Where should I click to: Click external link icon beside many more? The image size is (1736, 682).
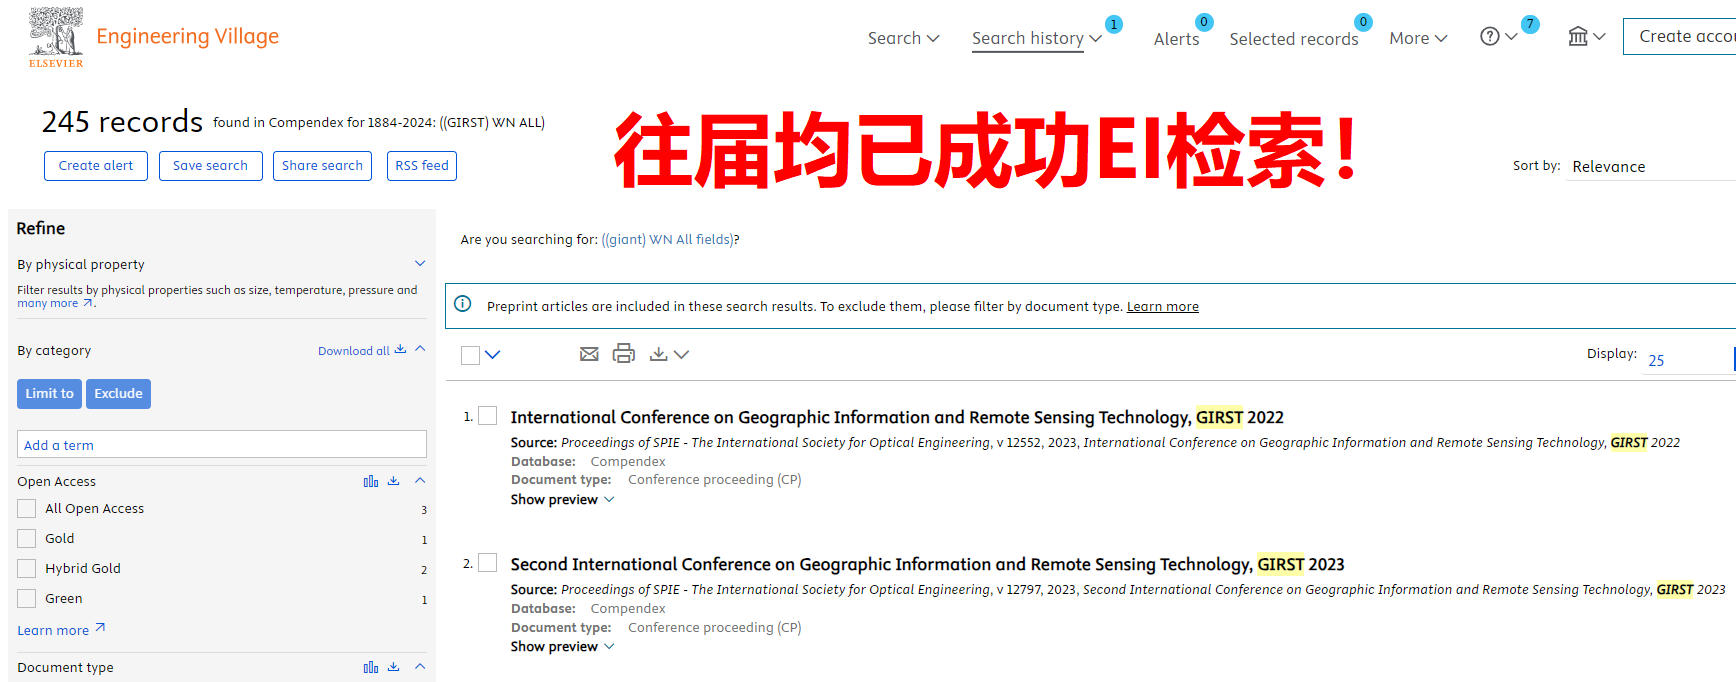pyautogui.click(x=88, y=303)
